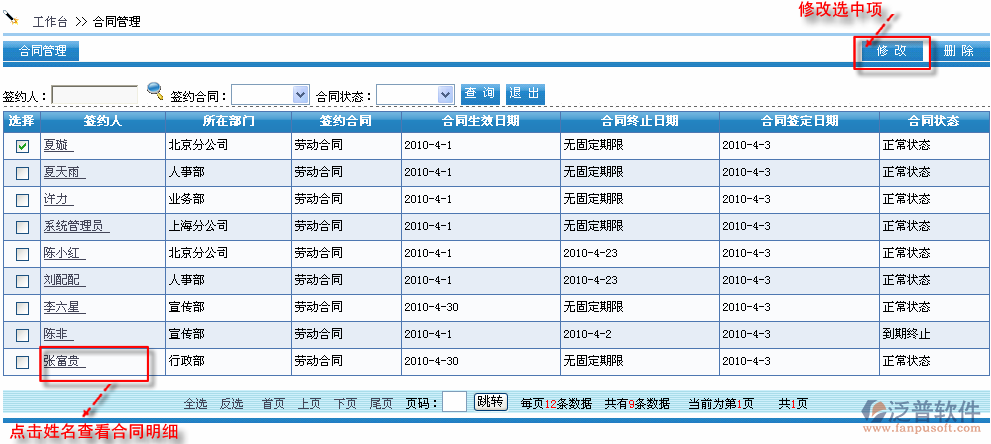Viewport: 991px width, 444px height.
Task: Open contract details for 张富贵
Action: coord(63,361)
